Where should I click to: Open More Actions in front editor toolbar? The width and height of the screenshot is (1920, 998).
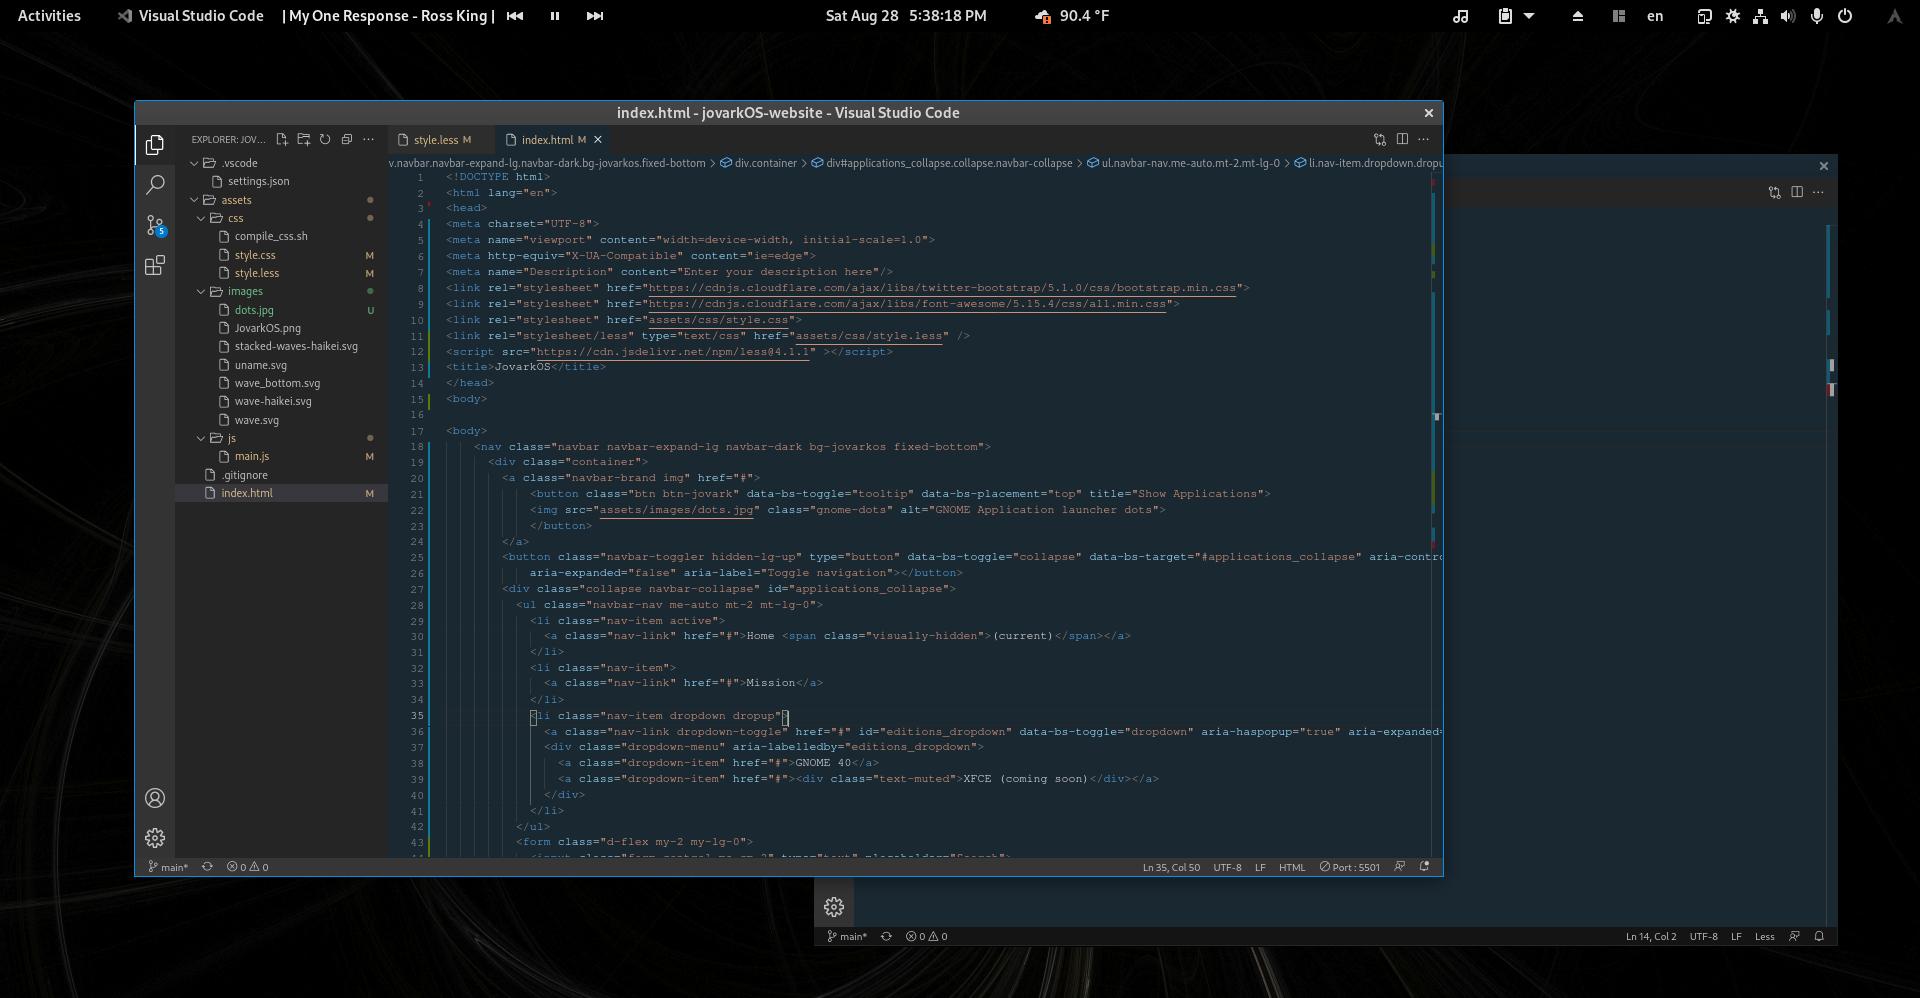[1424, 140]
